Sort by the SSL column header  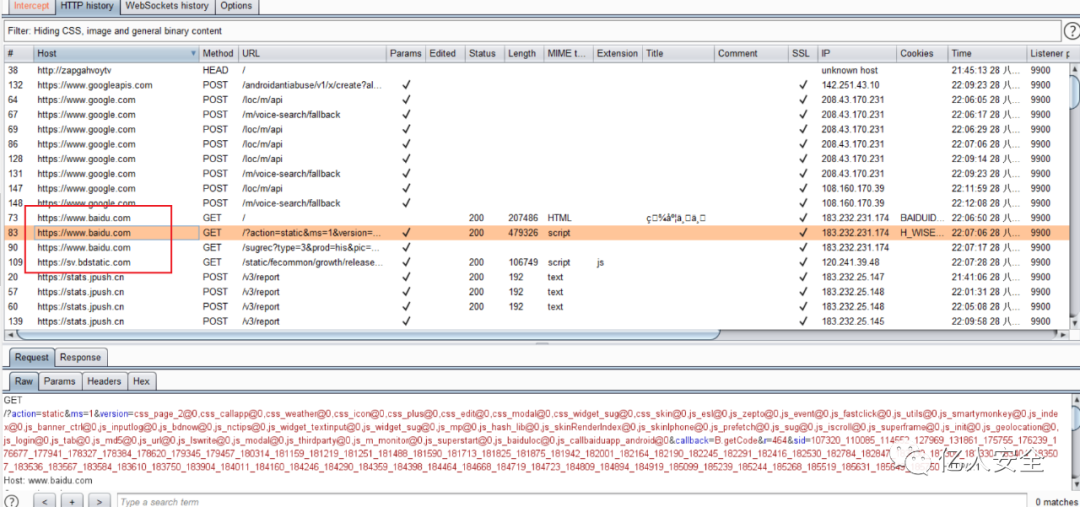802,53
